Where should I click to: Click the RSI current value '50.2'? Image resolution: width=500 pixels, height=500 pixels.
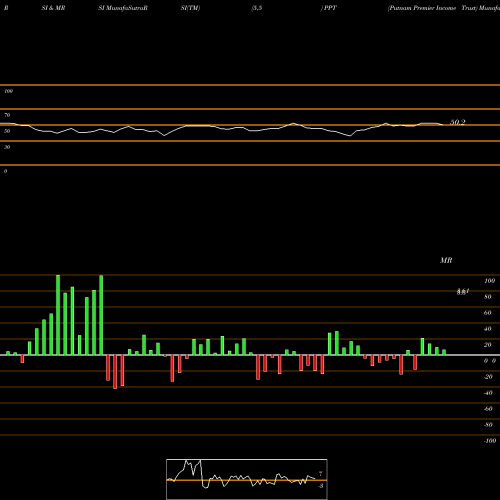coord(458,122)
